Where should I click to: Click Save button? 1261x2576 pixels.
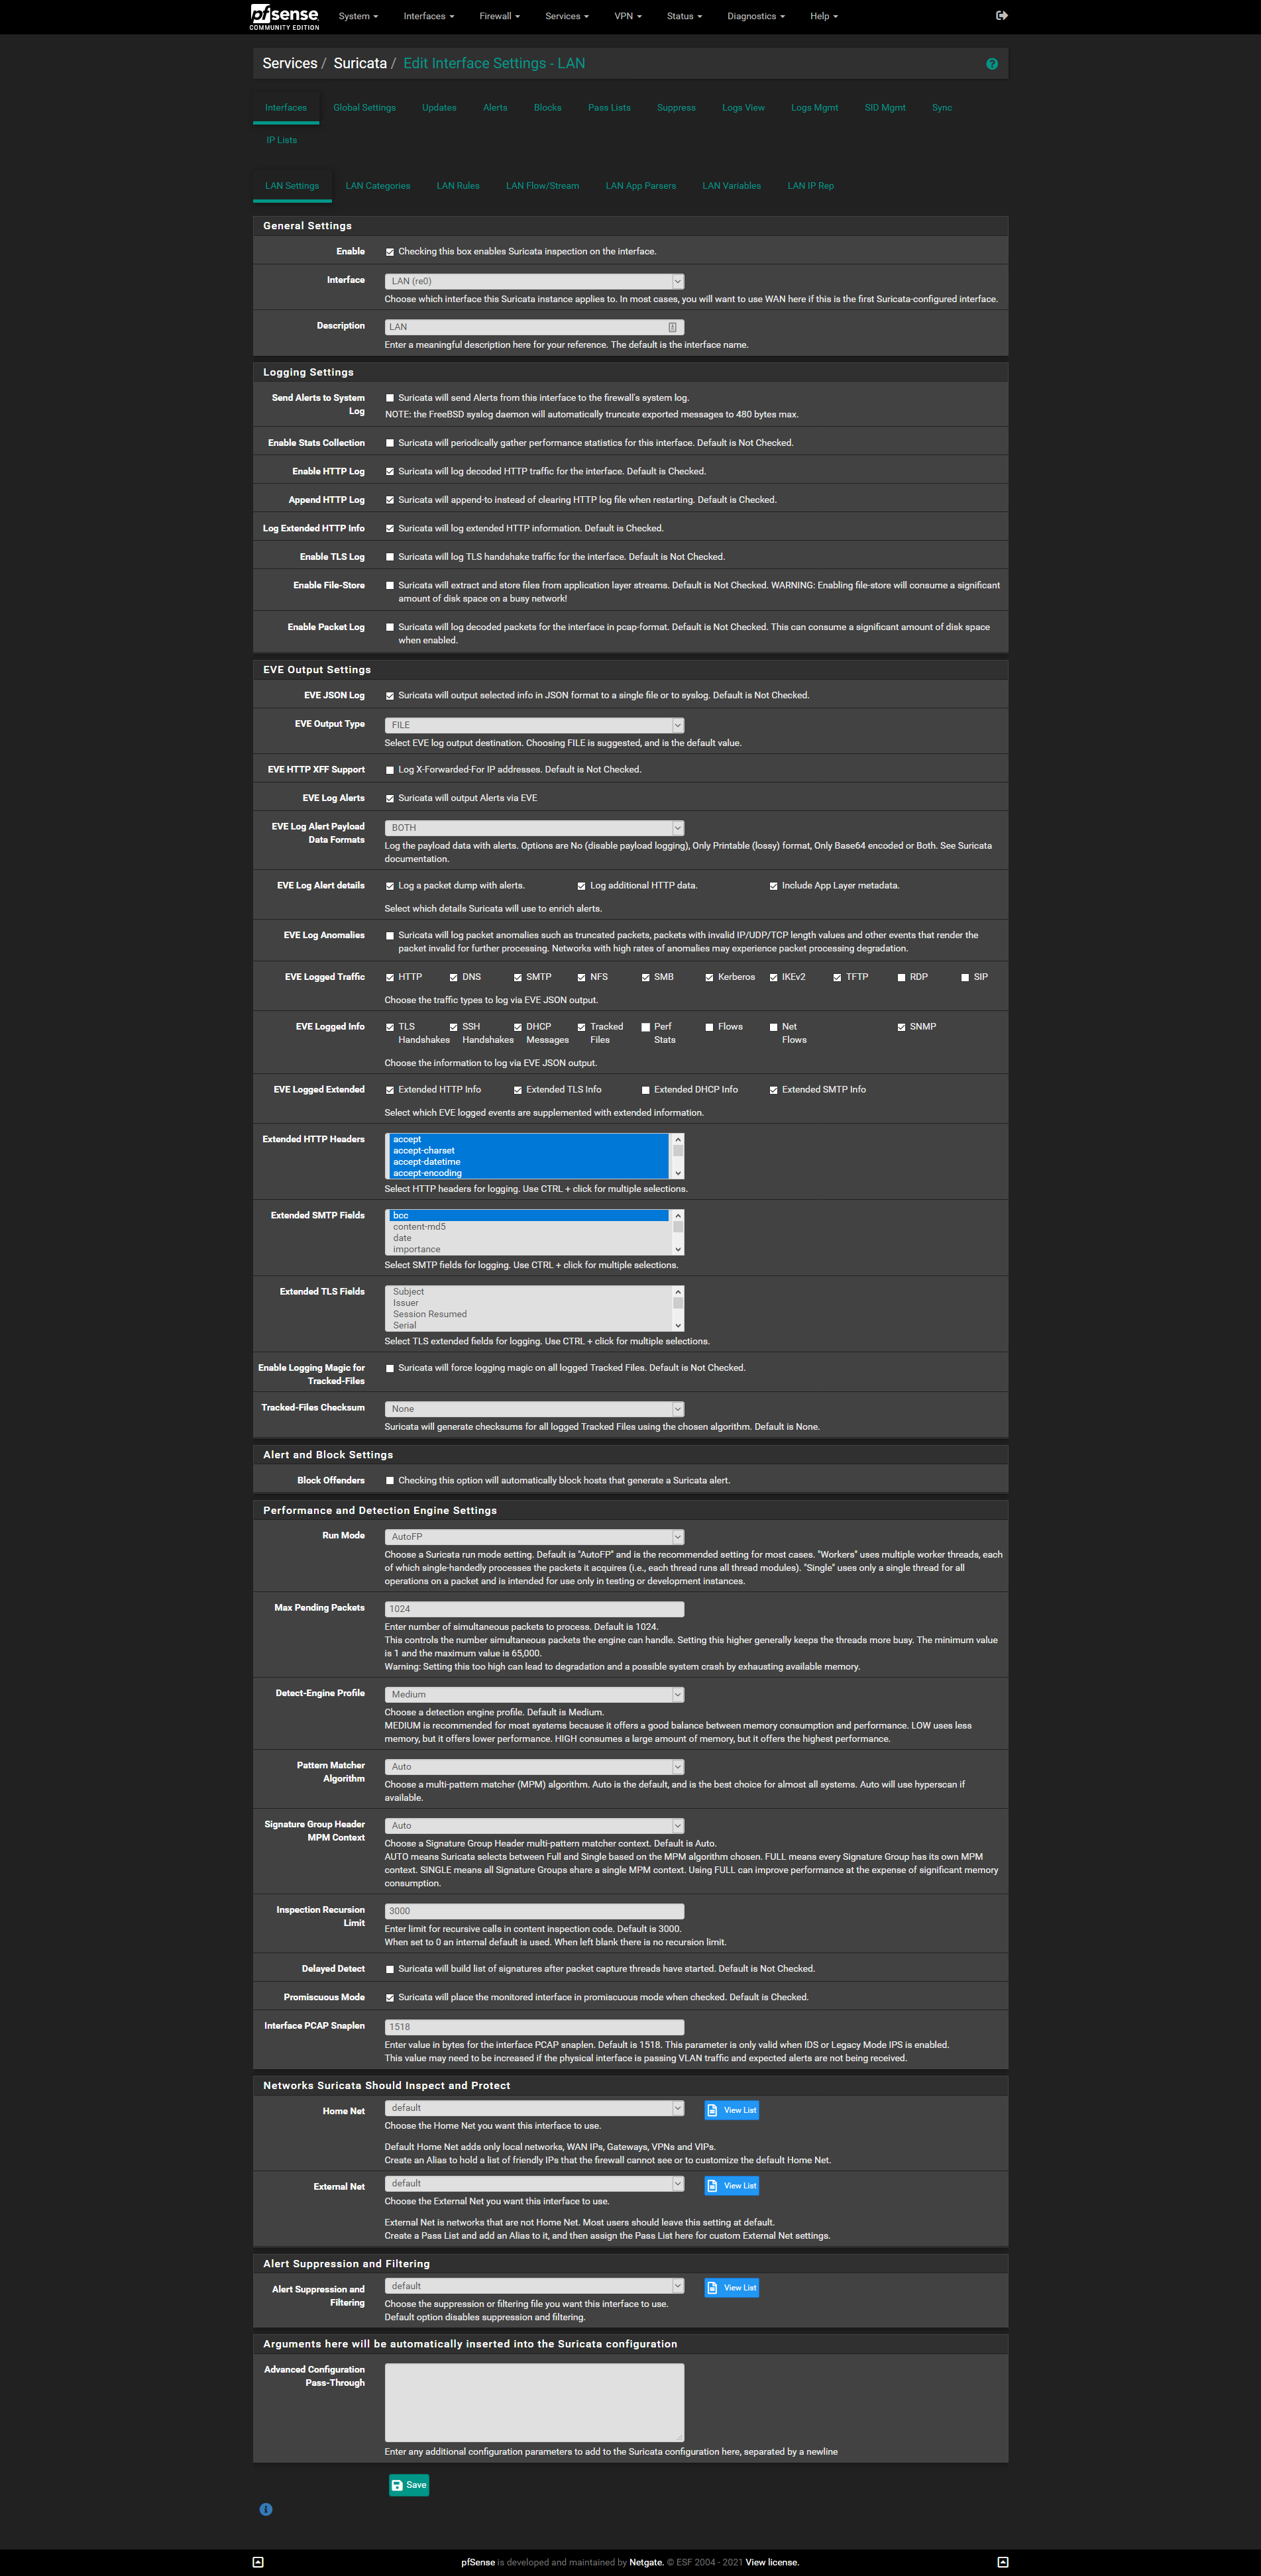click(409, 2485)
